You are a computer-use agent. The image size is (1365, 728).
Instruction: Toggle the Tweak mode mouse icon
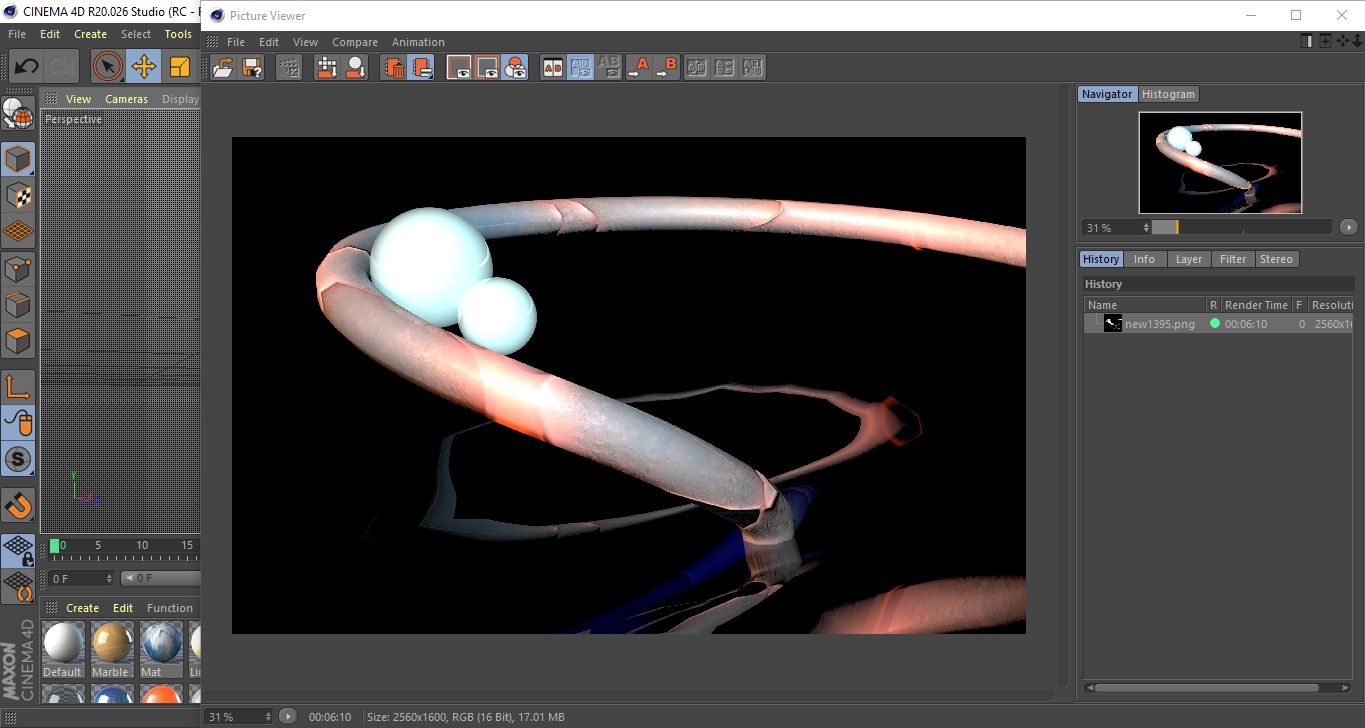point(18,423)
